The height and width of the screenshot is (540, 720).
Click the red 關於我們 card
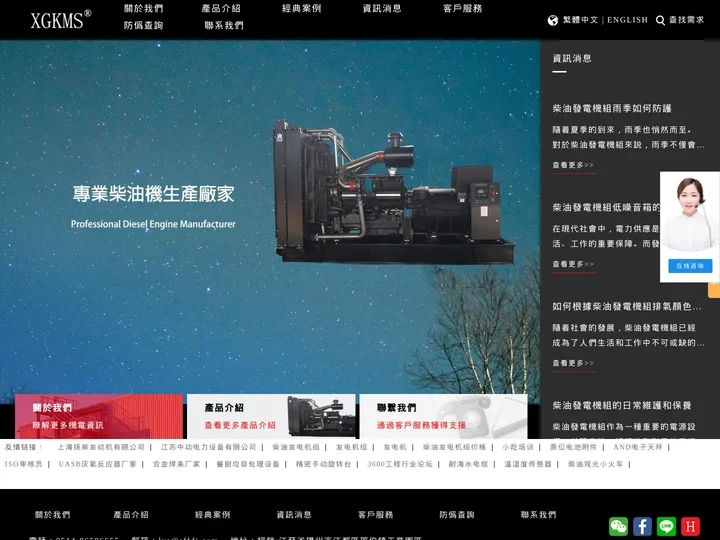pos(99,416)
